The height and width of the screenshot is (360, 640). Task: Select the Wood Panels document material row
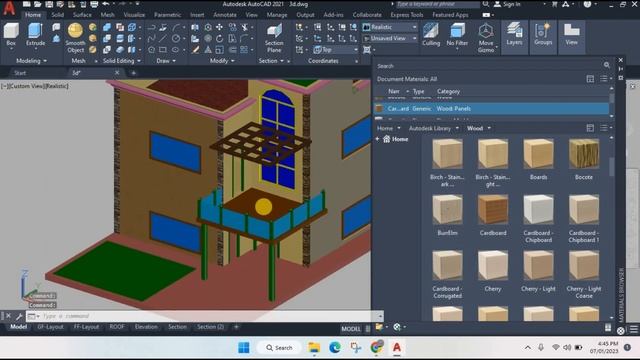(x=491, y=109)
